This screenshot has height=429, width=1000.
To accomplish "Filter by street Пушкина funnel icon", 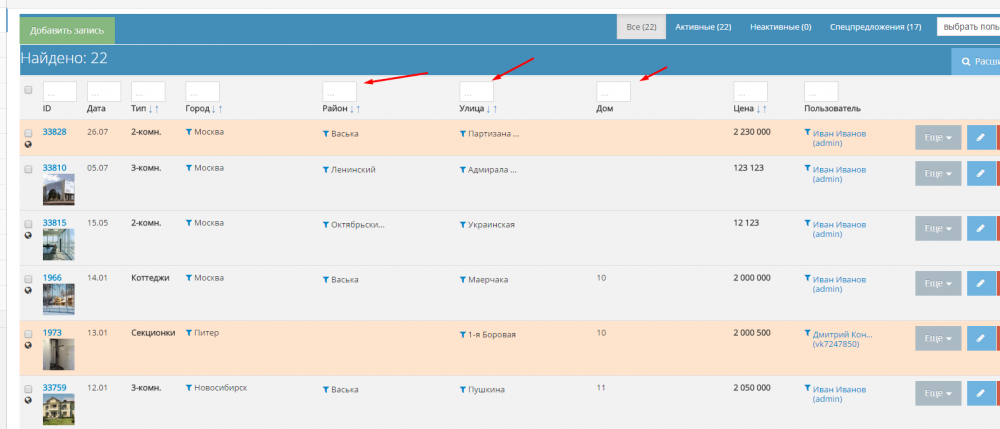I will [x=462, y=389].
